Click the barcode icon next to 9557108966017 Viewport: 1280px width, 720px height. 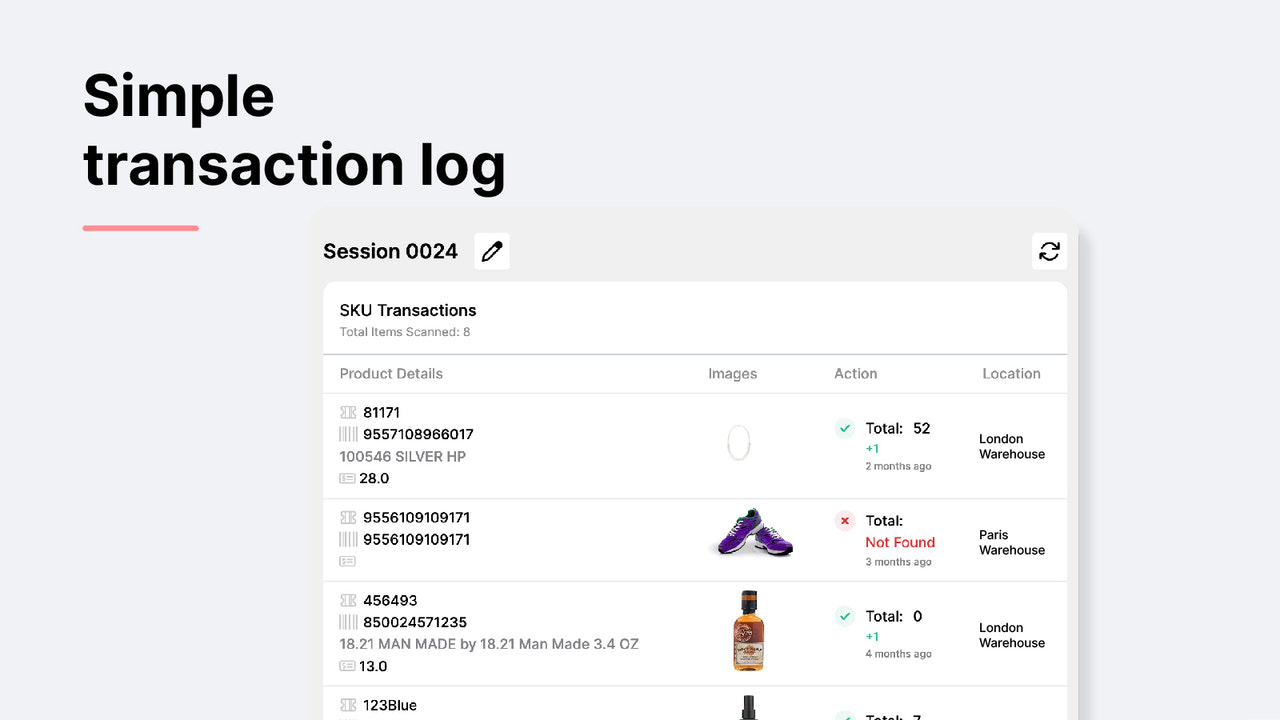pyautogui.click(x=347, y=434)
